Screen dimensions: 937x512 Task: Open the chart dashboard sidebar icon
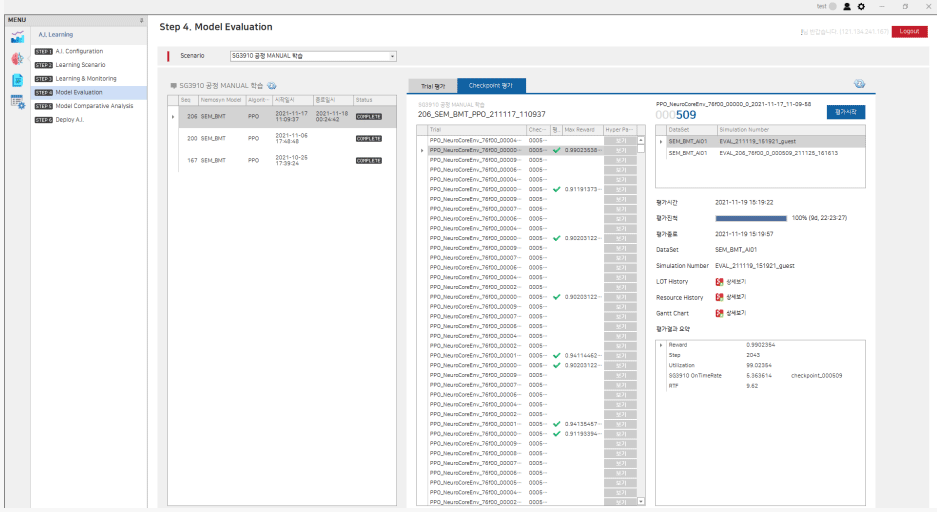(17, 37)
